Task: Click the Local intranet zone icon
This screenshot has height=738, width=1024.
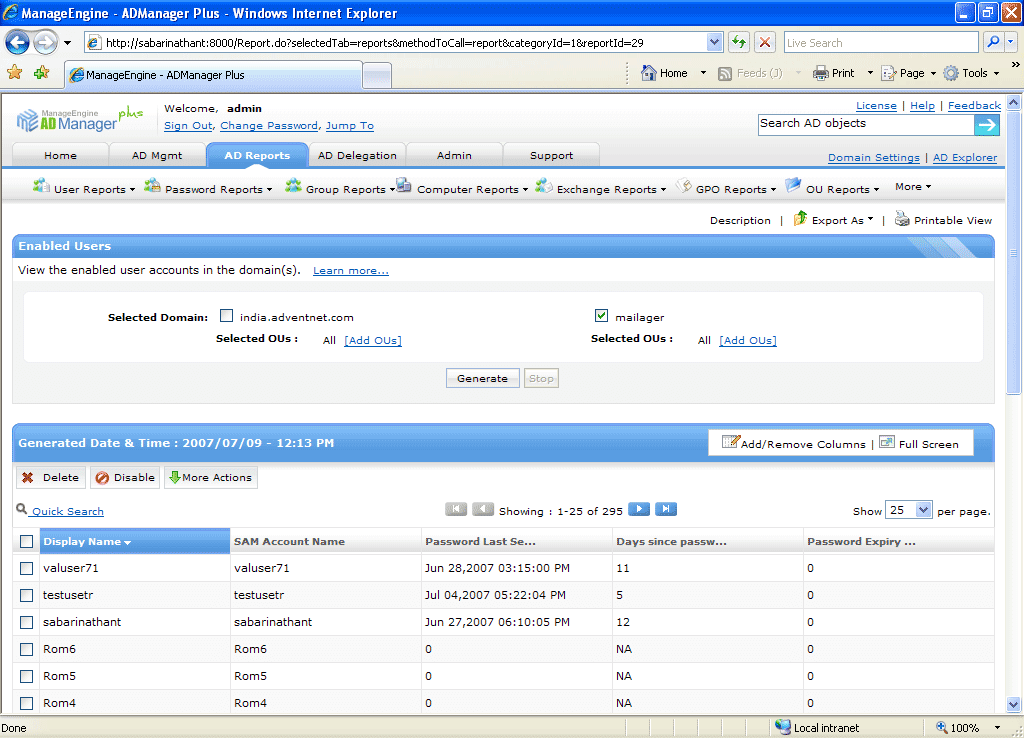Action: tap(782, 727)
